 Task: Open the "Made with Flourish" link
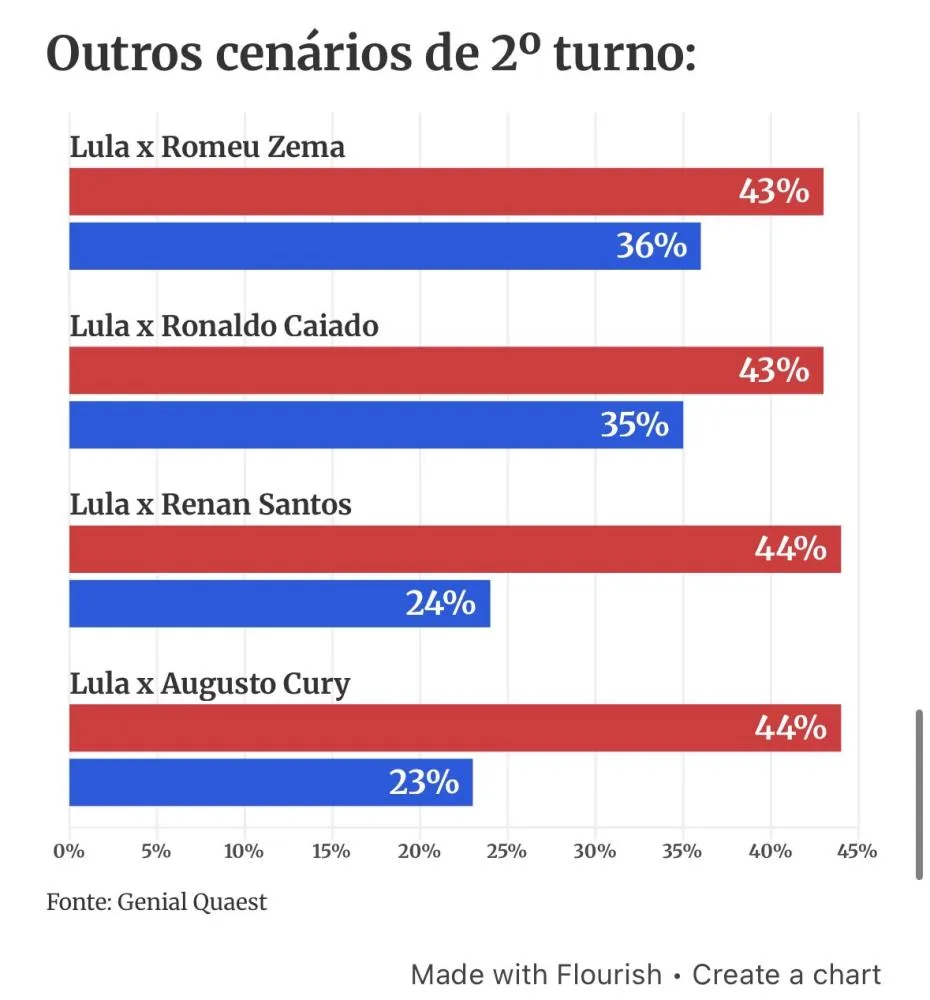[x=536, y=975]
